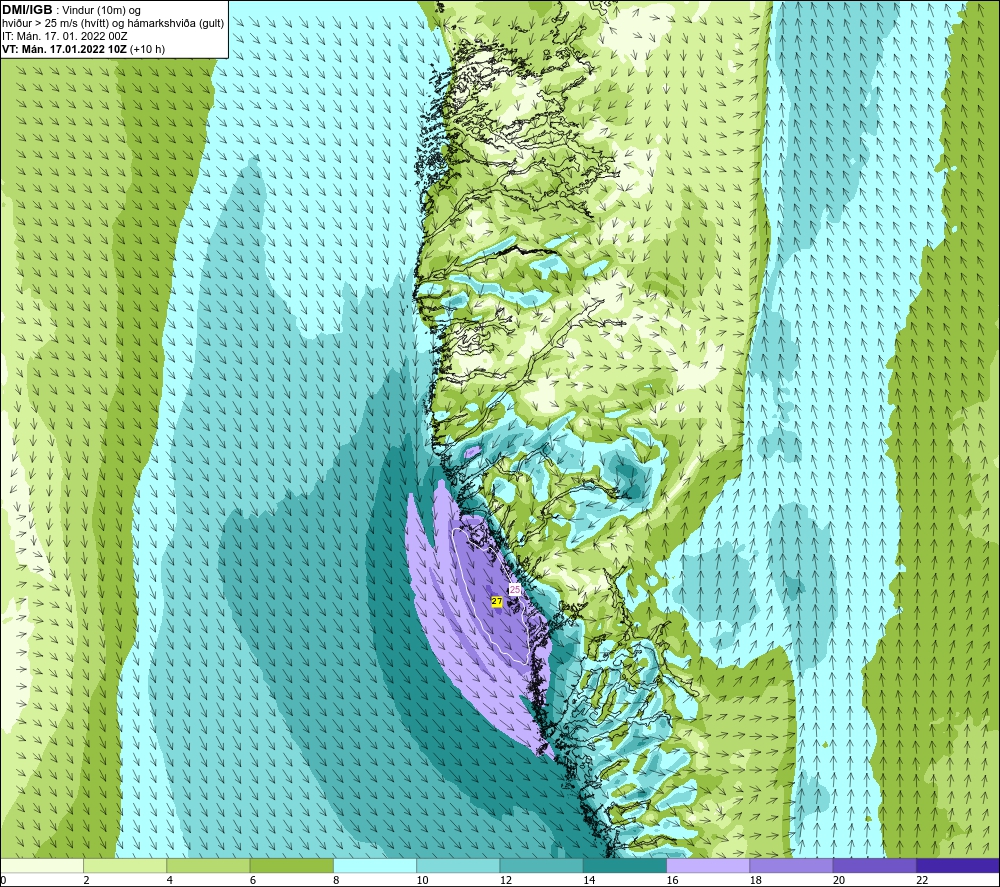The height and width of the screenshot is (887, 1000).
Task: Click the legend scale value 16
Action: click(x=672, y=880)
